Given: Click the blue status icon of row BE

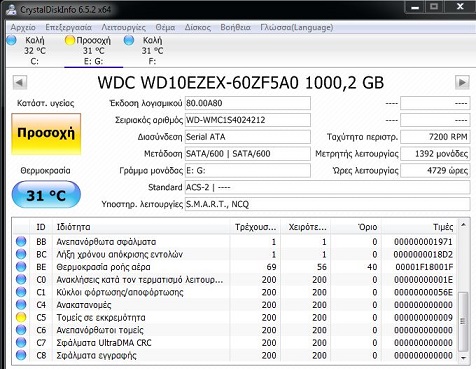Looking at the screenshot, I should click(x=21, y=267).
